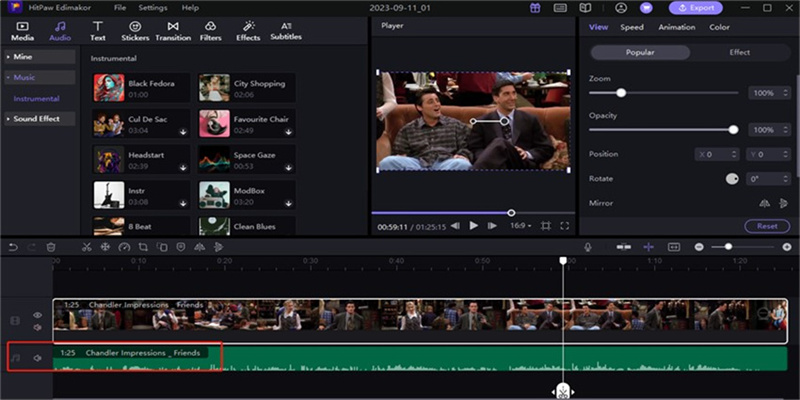Lock the video track icon
This screenshot has height=400, width=800.
point(15,321)
